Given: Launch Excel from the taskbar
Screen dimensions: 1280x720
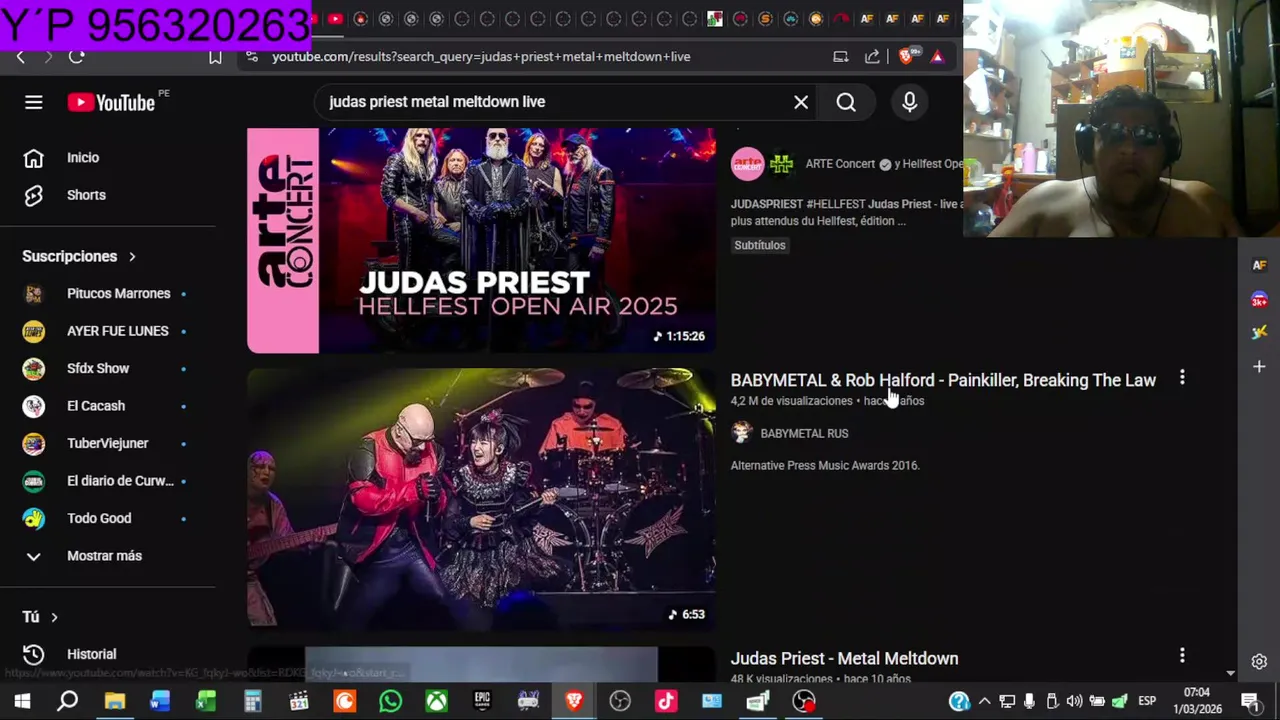Looking at the screenshot, I should coord(206,701).
